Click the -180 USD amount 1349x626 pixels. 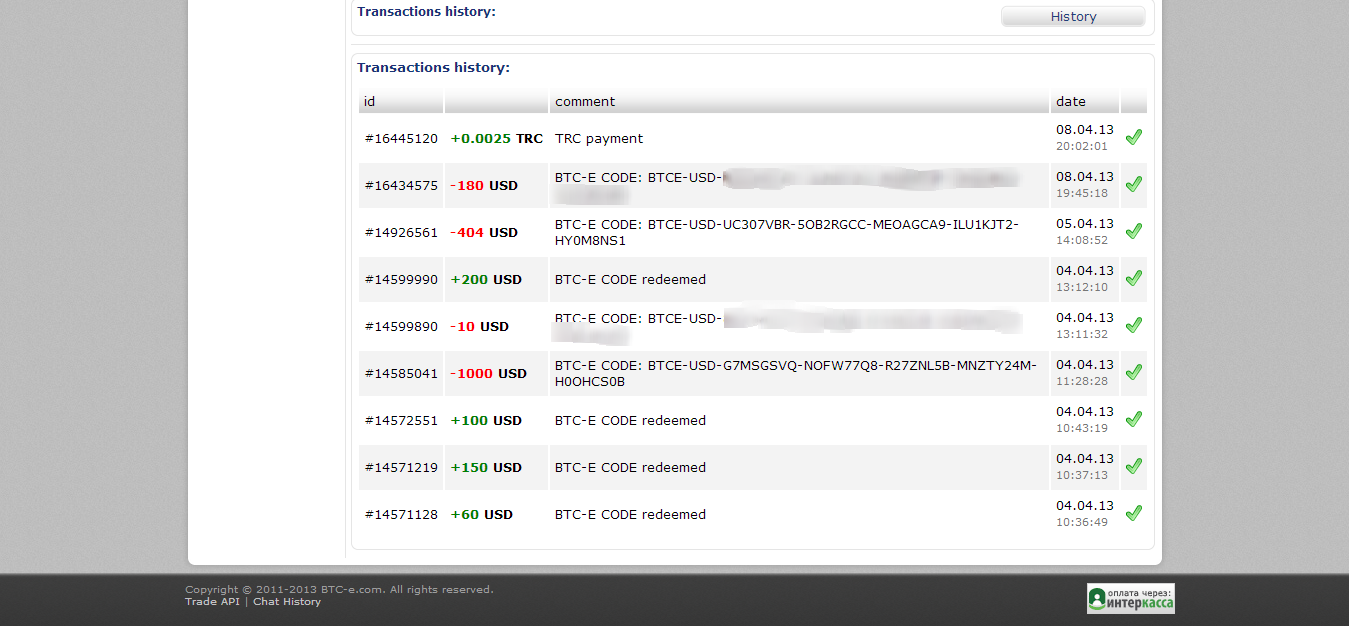tap(484, 186)
